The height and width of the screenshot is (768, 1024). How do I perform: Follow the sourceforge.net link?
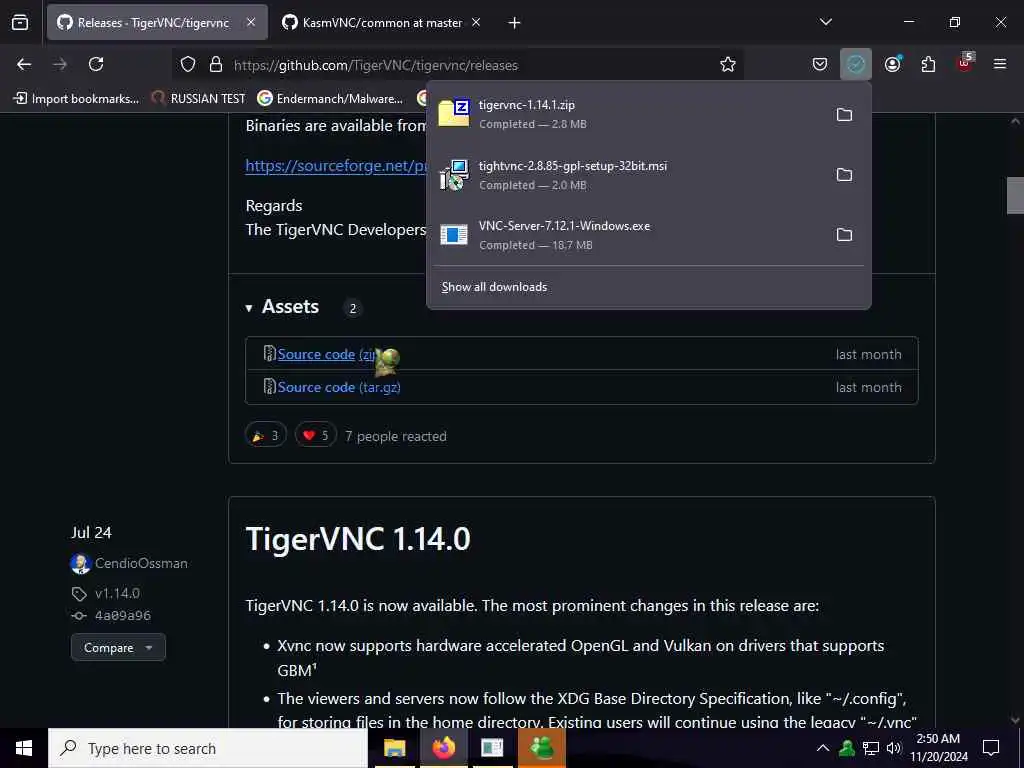pos(336,165)
